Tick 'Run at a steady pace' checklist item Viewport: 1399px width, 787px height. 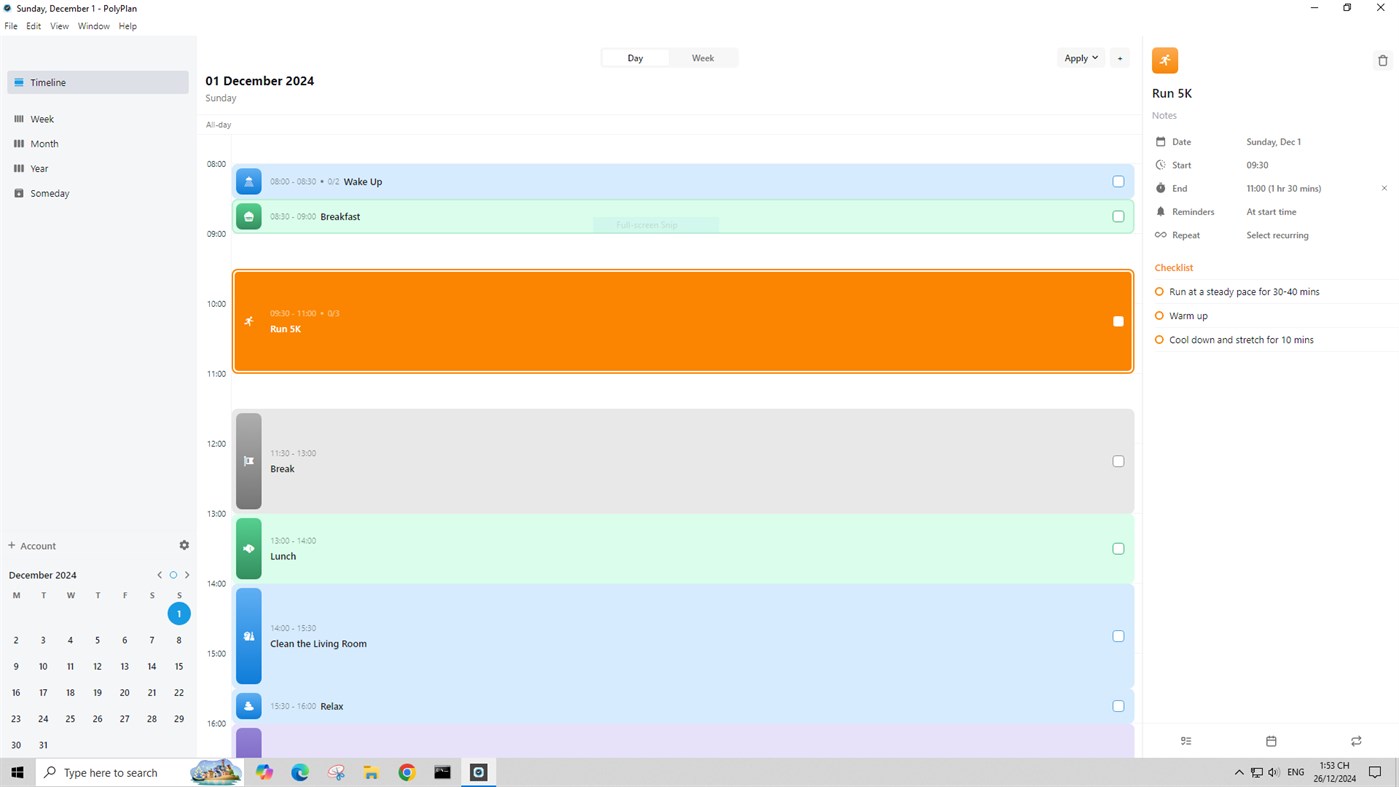tap(1159, 292)
